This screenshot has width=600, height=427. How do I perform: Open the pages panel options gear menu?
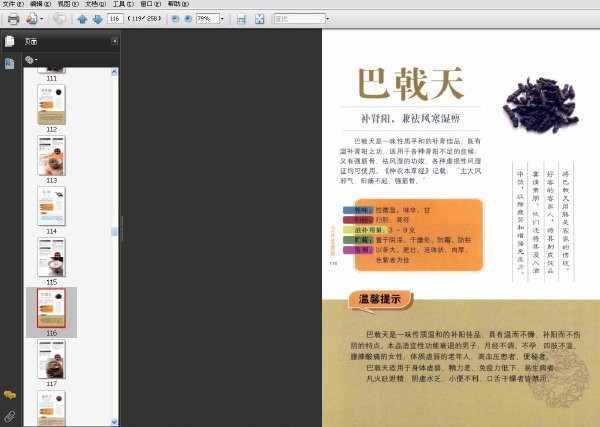coord(31,60)
